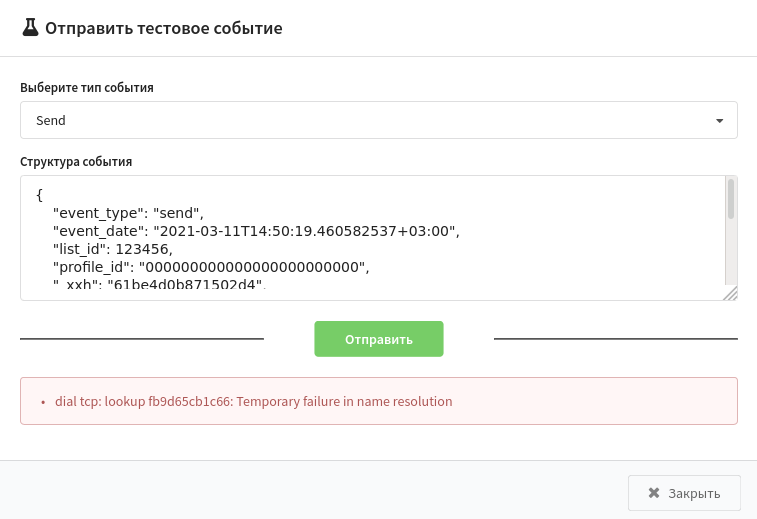Click the scrollbar thumb in the event structure field
757x519 pixels.
click(731, 199)
